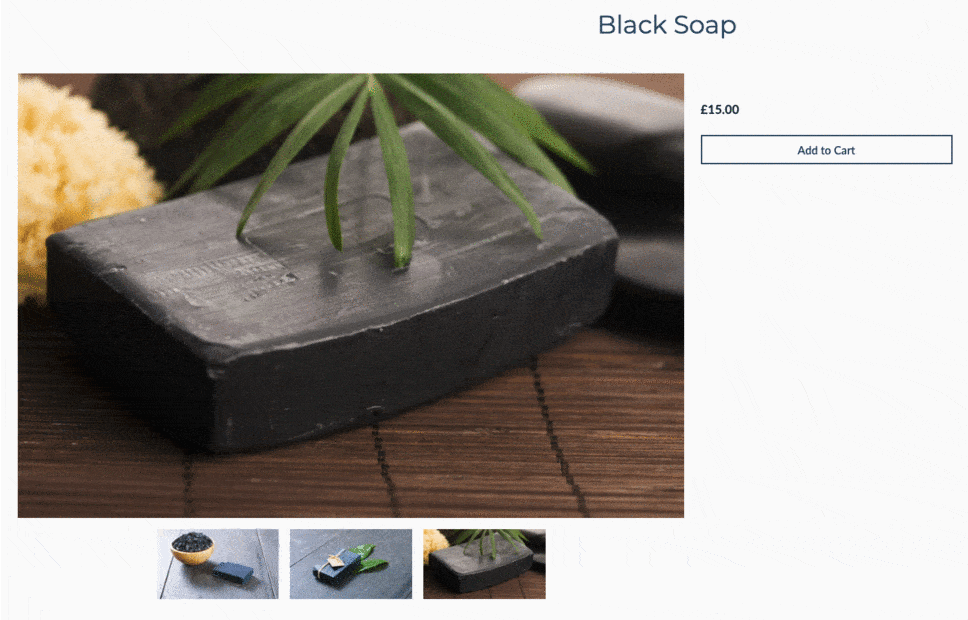The height and width of the screenshot is (620, 968).
Task: Show third gallery image with yellow sponge
Action: [484, 563]
